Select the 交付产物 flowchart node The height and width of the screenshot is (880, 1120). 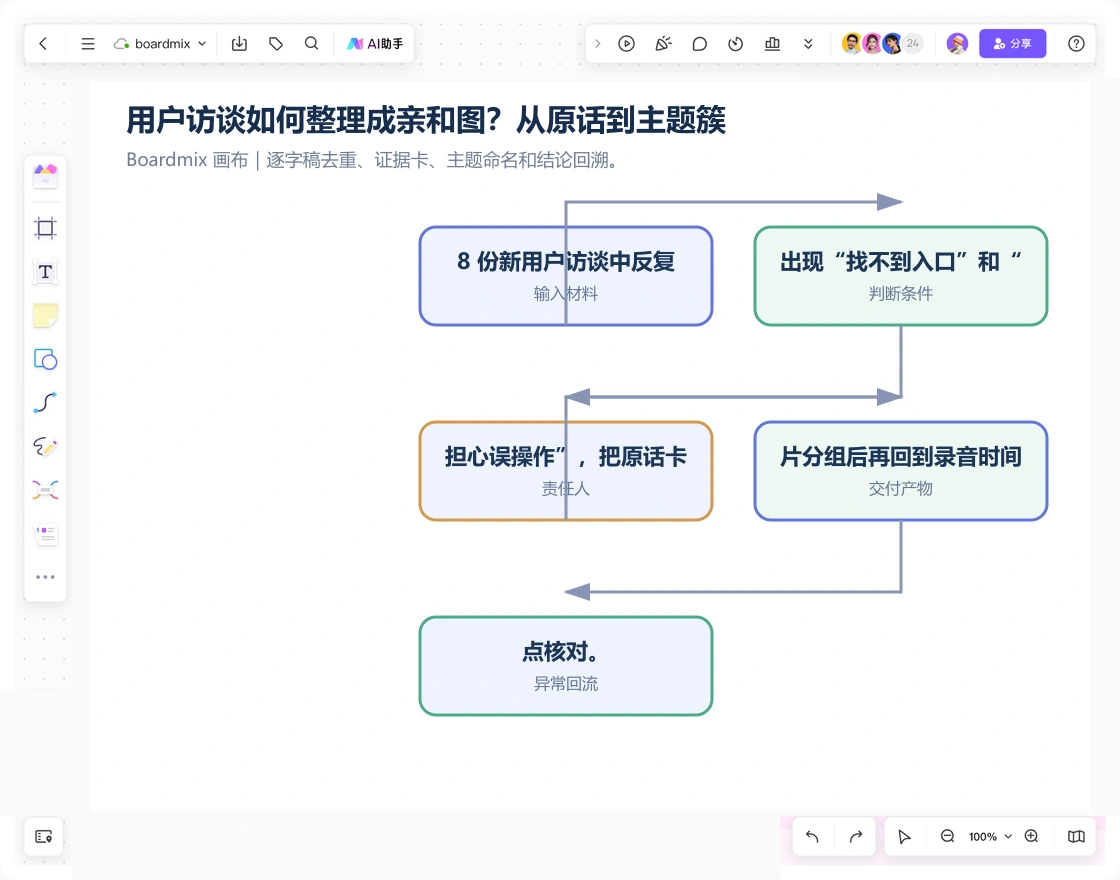point(901,471)
